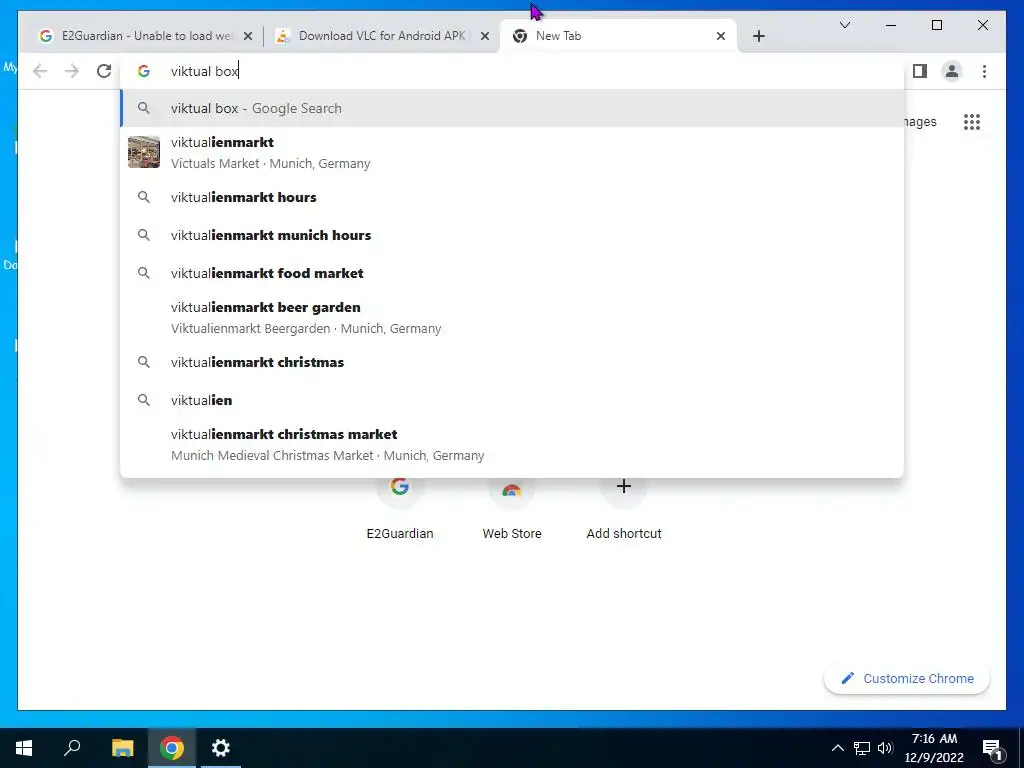1024x768 pixels.
Task: Pick 'viktualienmarkt hours' suggestion
Action: 512,197
